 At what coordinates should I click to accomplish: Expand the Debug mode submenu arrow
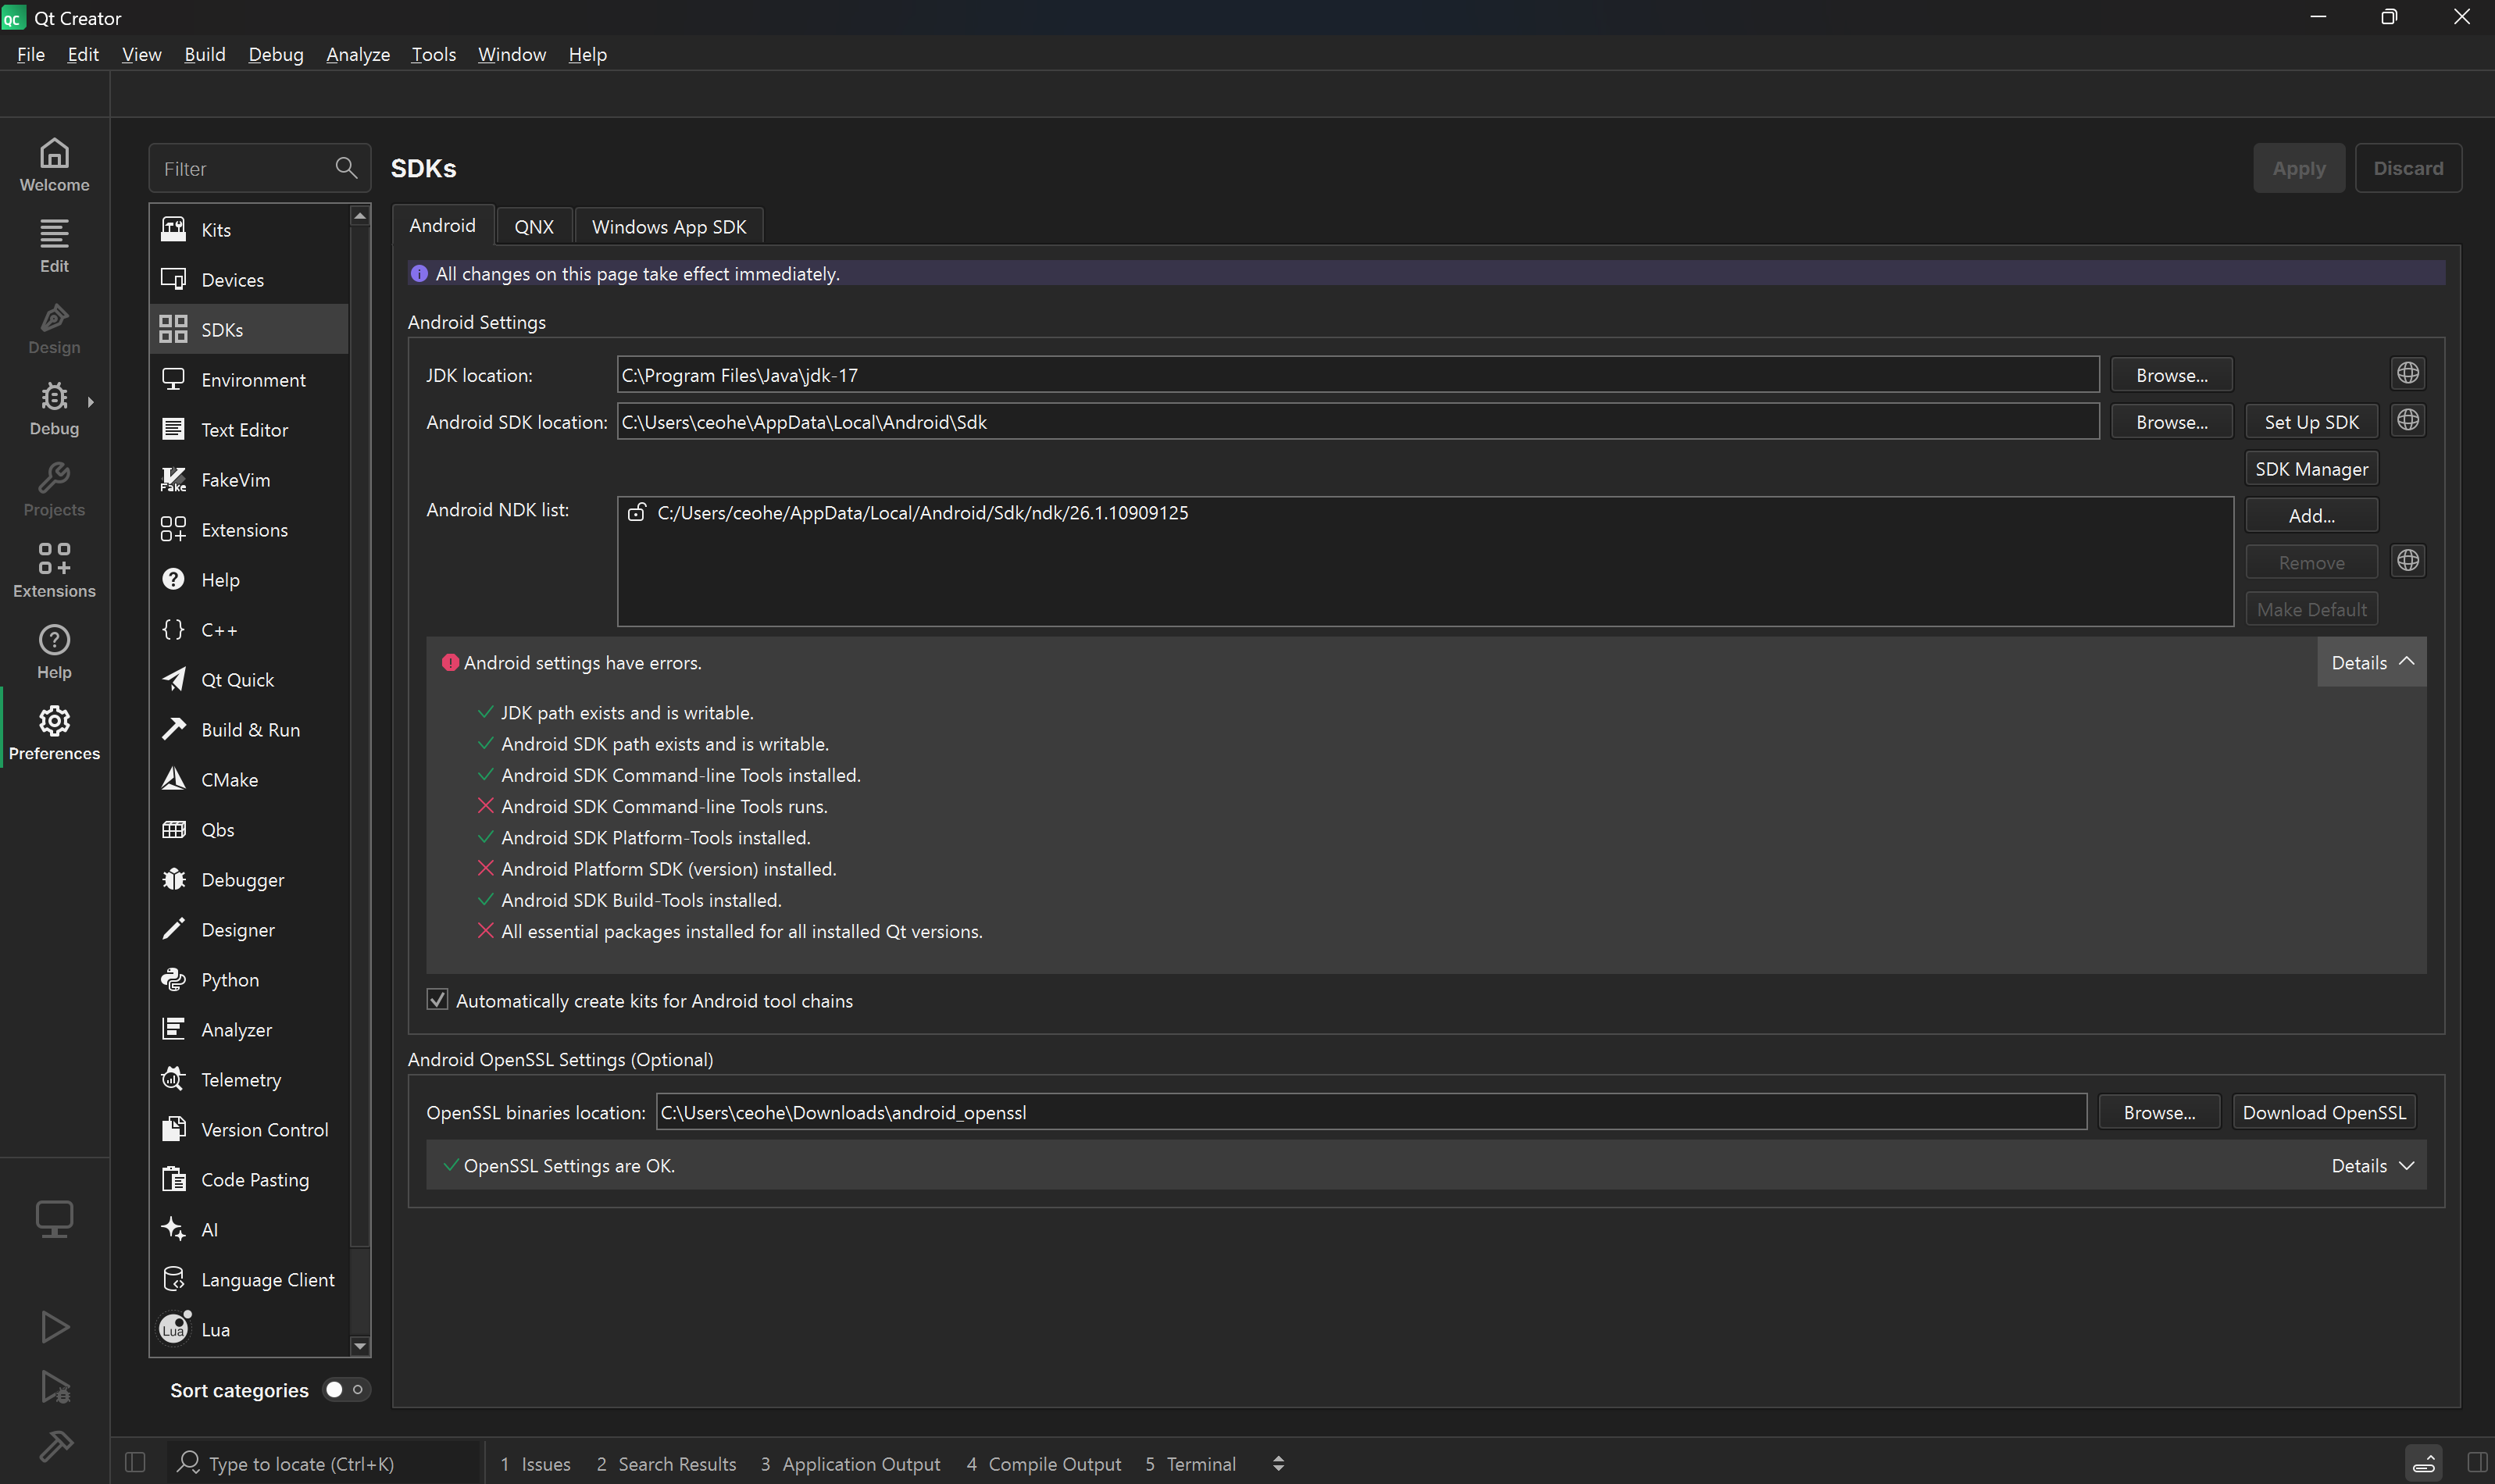pos(91,402)
